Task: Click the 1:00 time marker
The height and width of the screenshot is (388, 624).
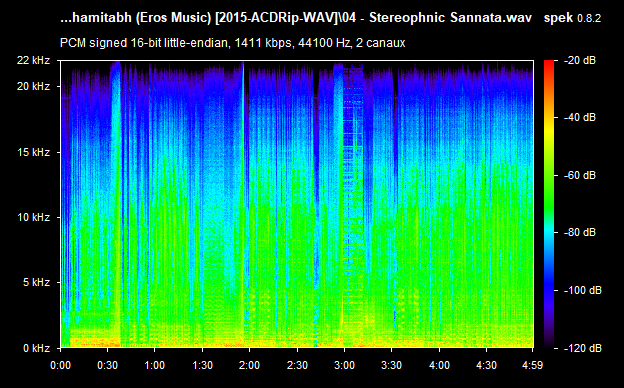Action: (x=154, y=365)
